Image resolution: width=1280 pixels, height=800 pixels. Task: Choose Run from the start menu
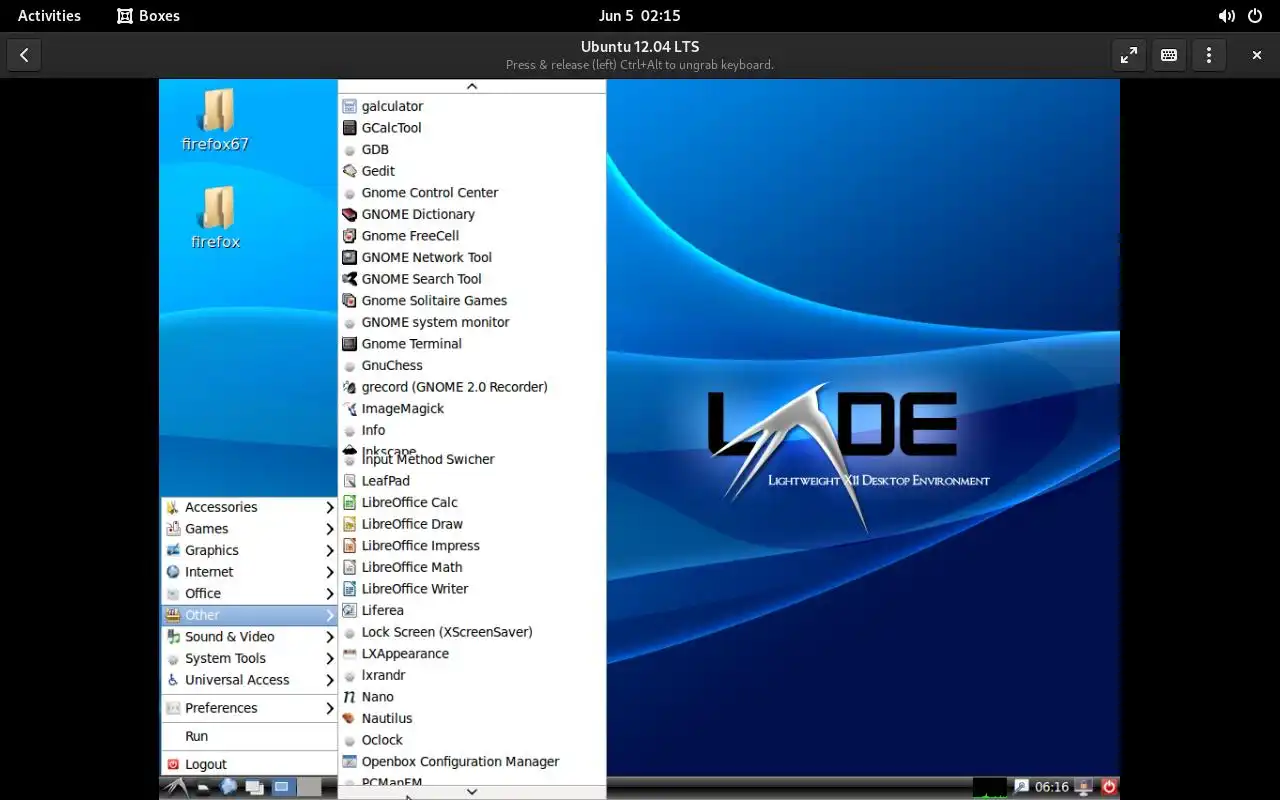tap(249, 736)
